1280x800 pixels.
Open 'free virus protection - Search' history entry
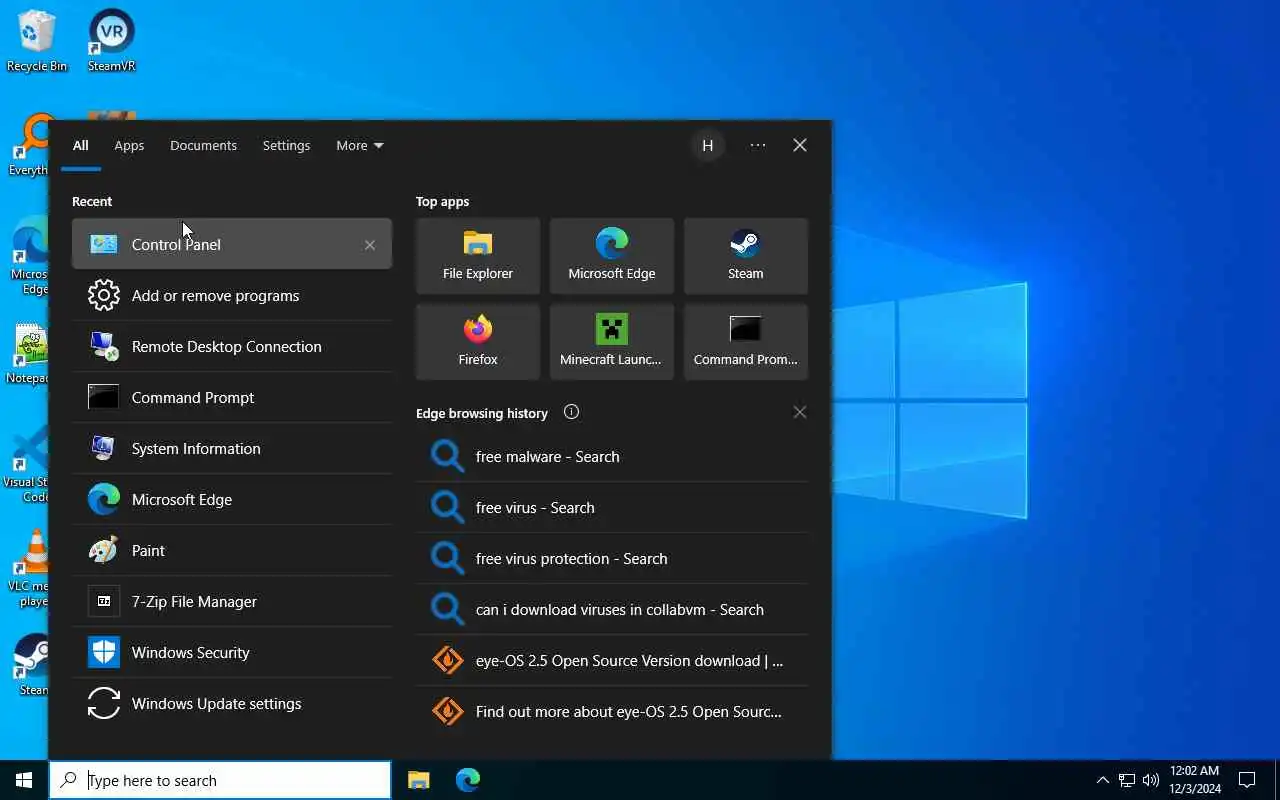point(612,558)
